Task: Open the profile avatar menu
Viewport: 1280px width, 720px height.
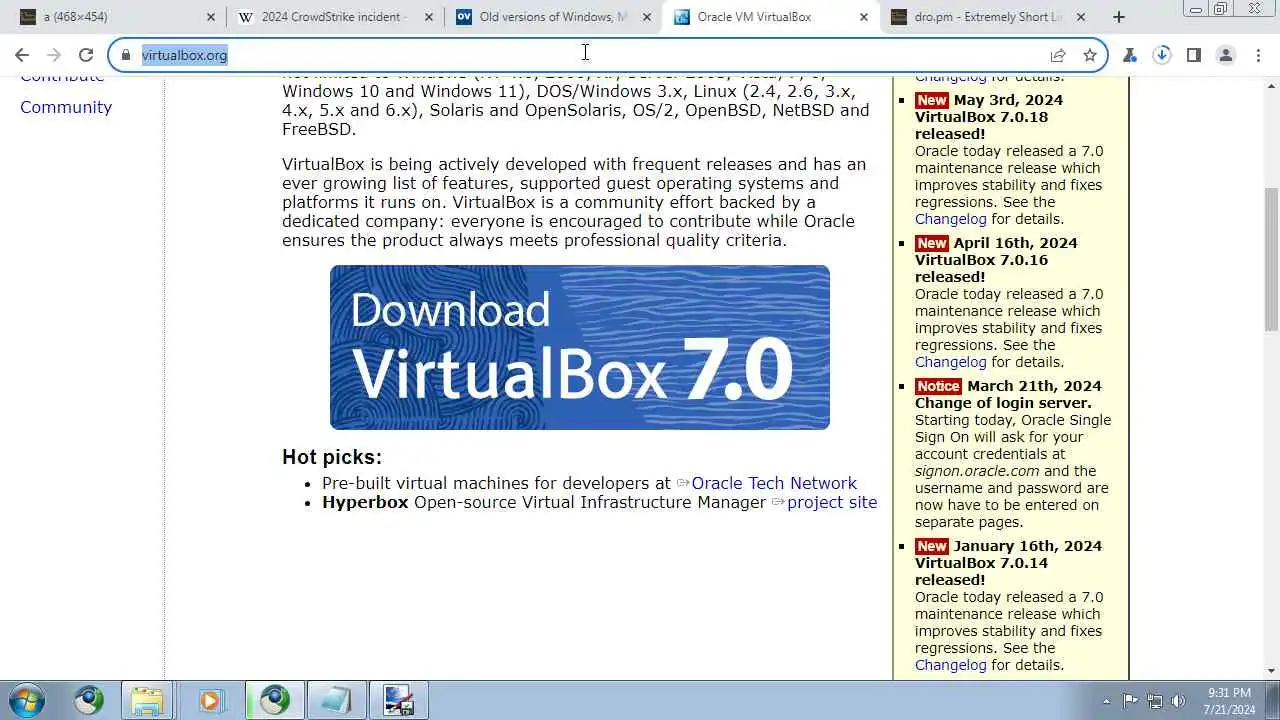Action: tap(1226, 55)
